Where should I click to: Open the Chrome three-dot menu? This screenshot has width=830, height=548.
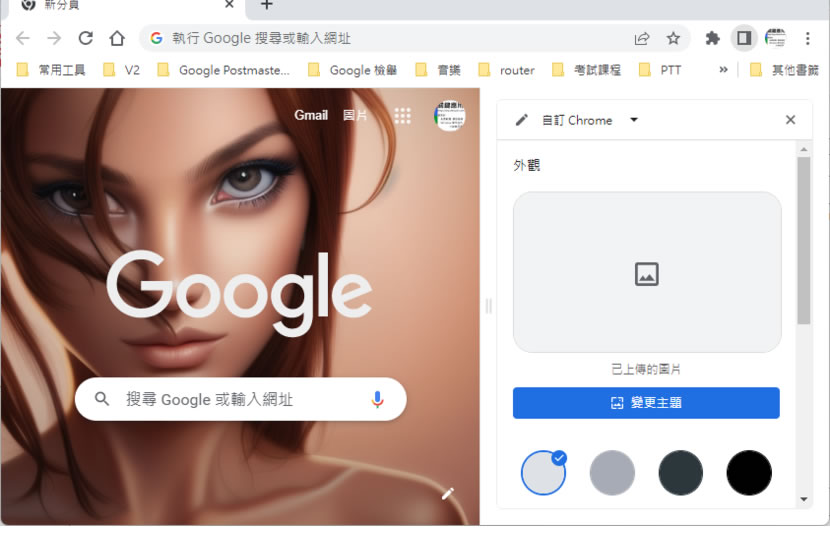[807, 38]
